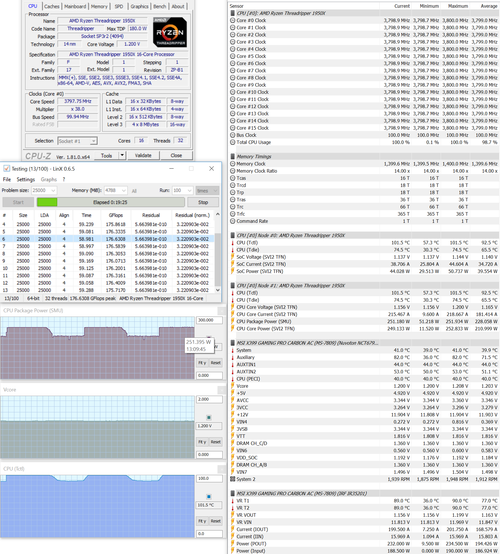This screenshot has height=554, width=500.
Task: Click the chip icon beside CPU [#0] Node #1 header
Action: 233,285
